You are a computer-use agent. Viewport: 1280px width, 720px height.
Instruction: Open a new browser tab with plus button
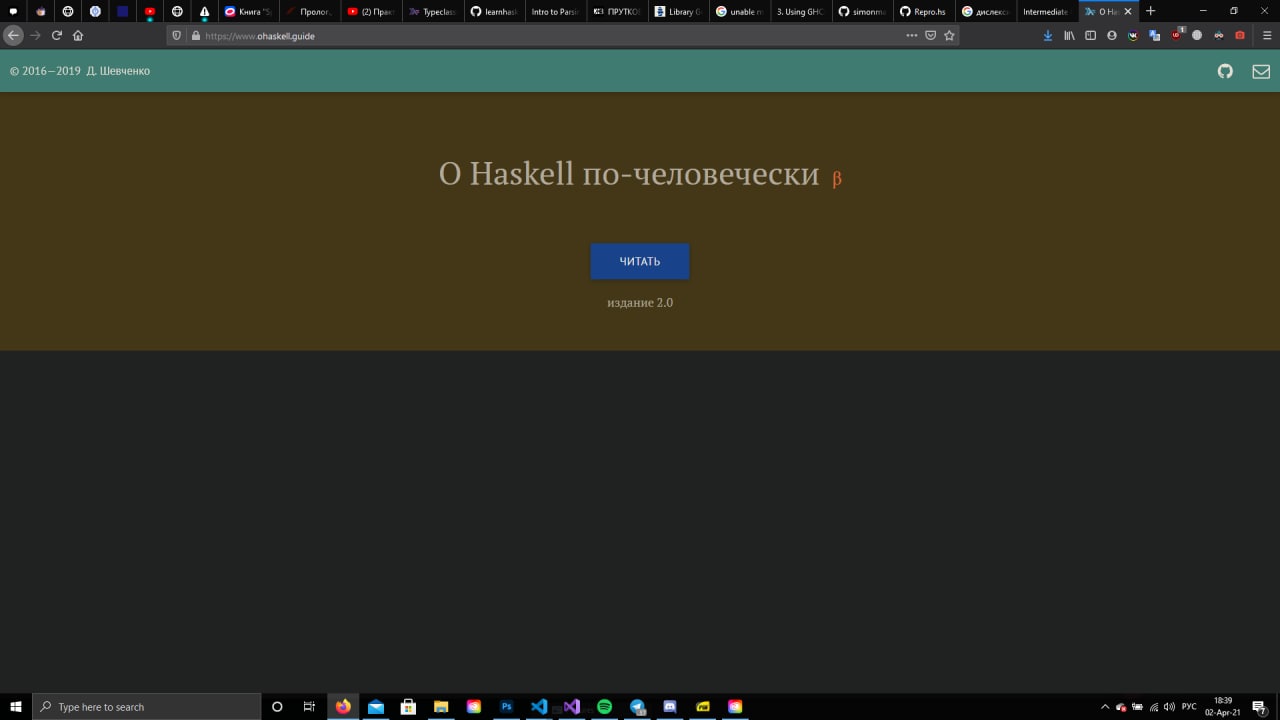pyautogui.click(x=1150, y=11)
